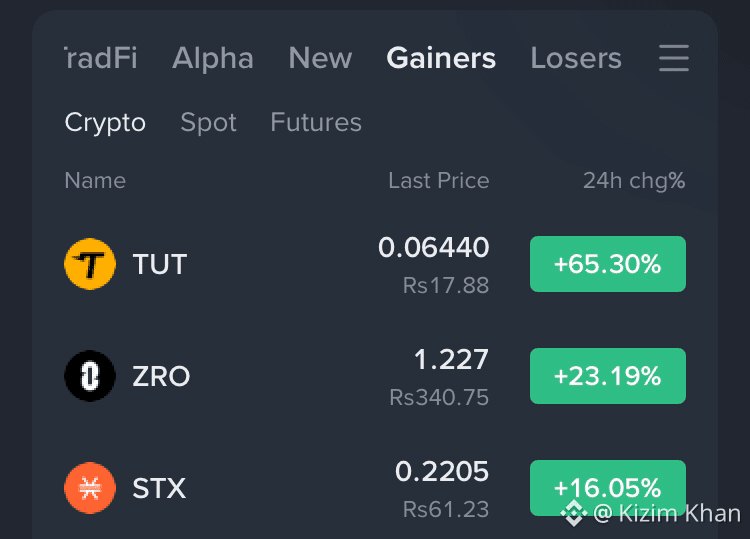Sort by Name column header
This screenshot has width=750, height=539.
[x=95, y=181]
